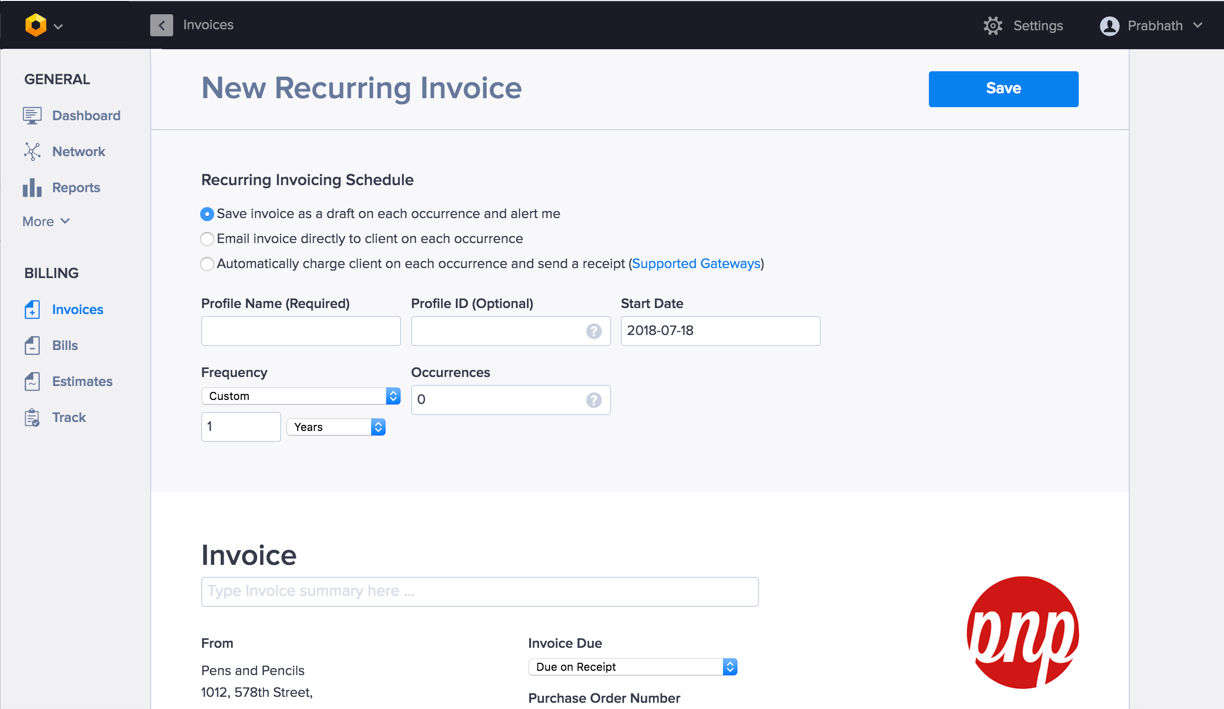Open the Prabhath user account menu

point(1151,26)
